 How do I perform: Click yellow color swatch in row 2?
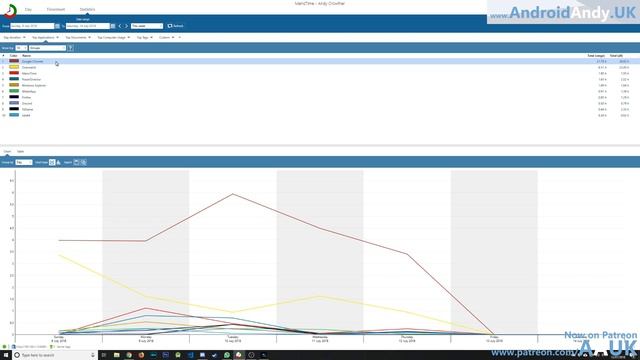[x=14, y=67]
